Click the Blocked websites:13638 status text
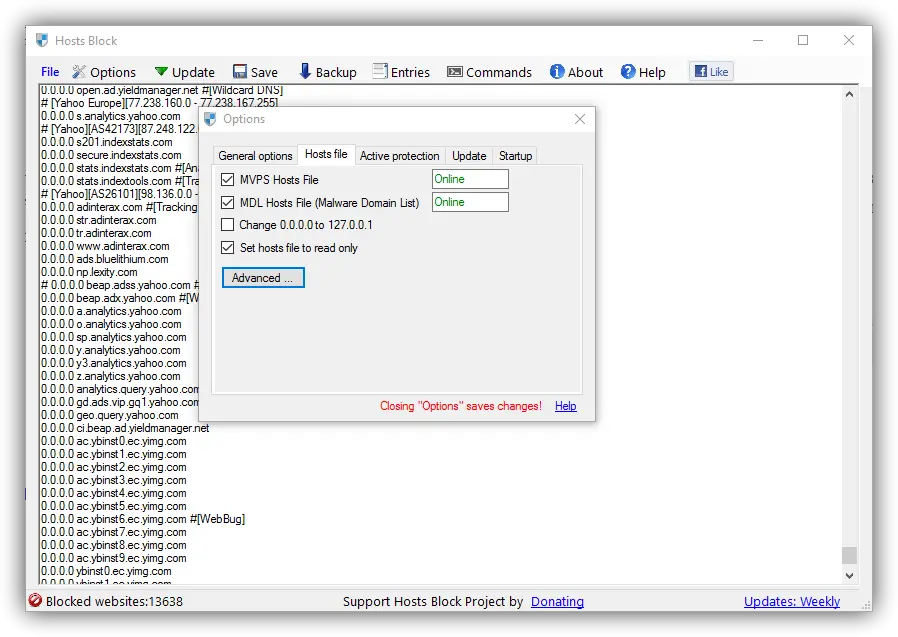The width and height of the screenshot is (898, 637). tap(114, 601)
